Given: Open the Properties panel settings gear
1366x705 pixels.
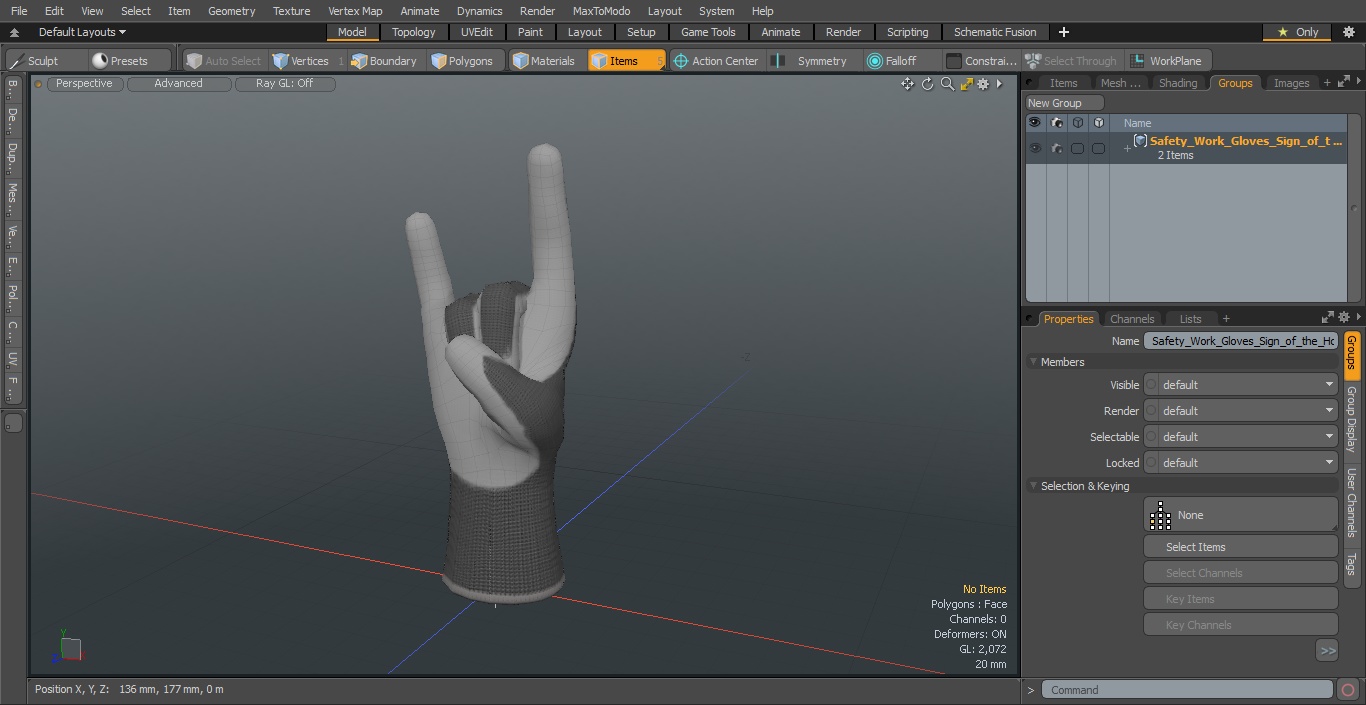Looking at the screenshot, I should [1343, 318].
